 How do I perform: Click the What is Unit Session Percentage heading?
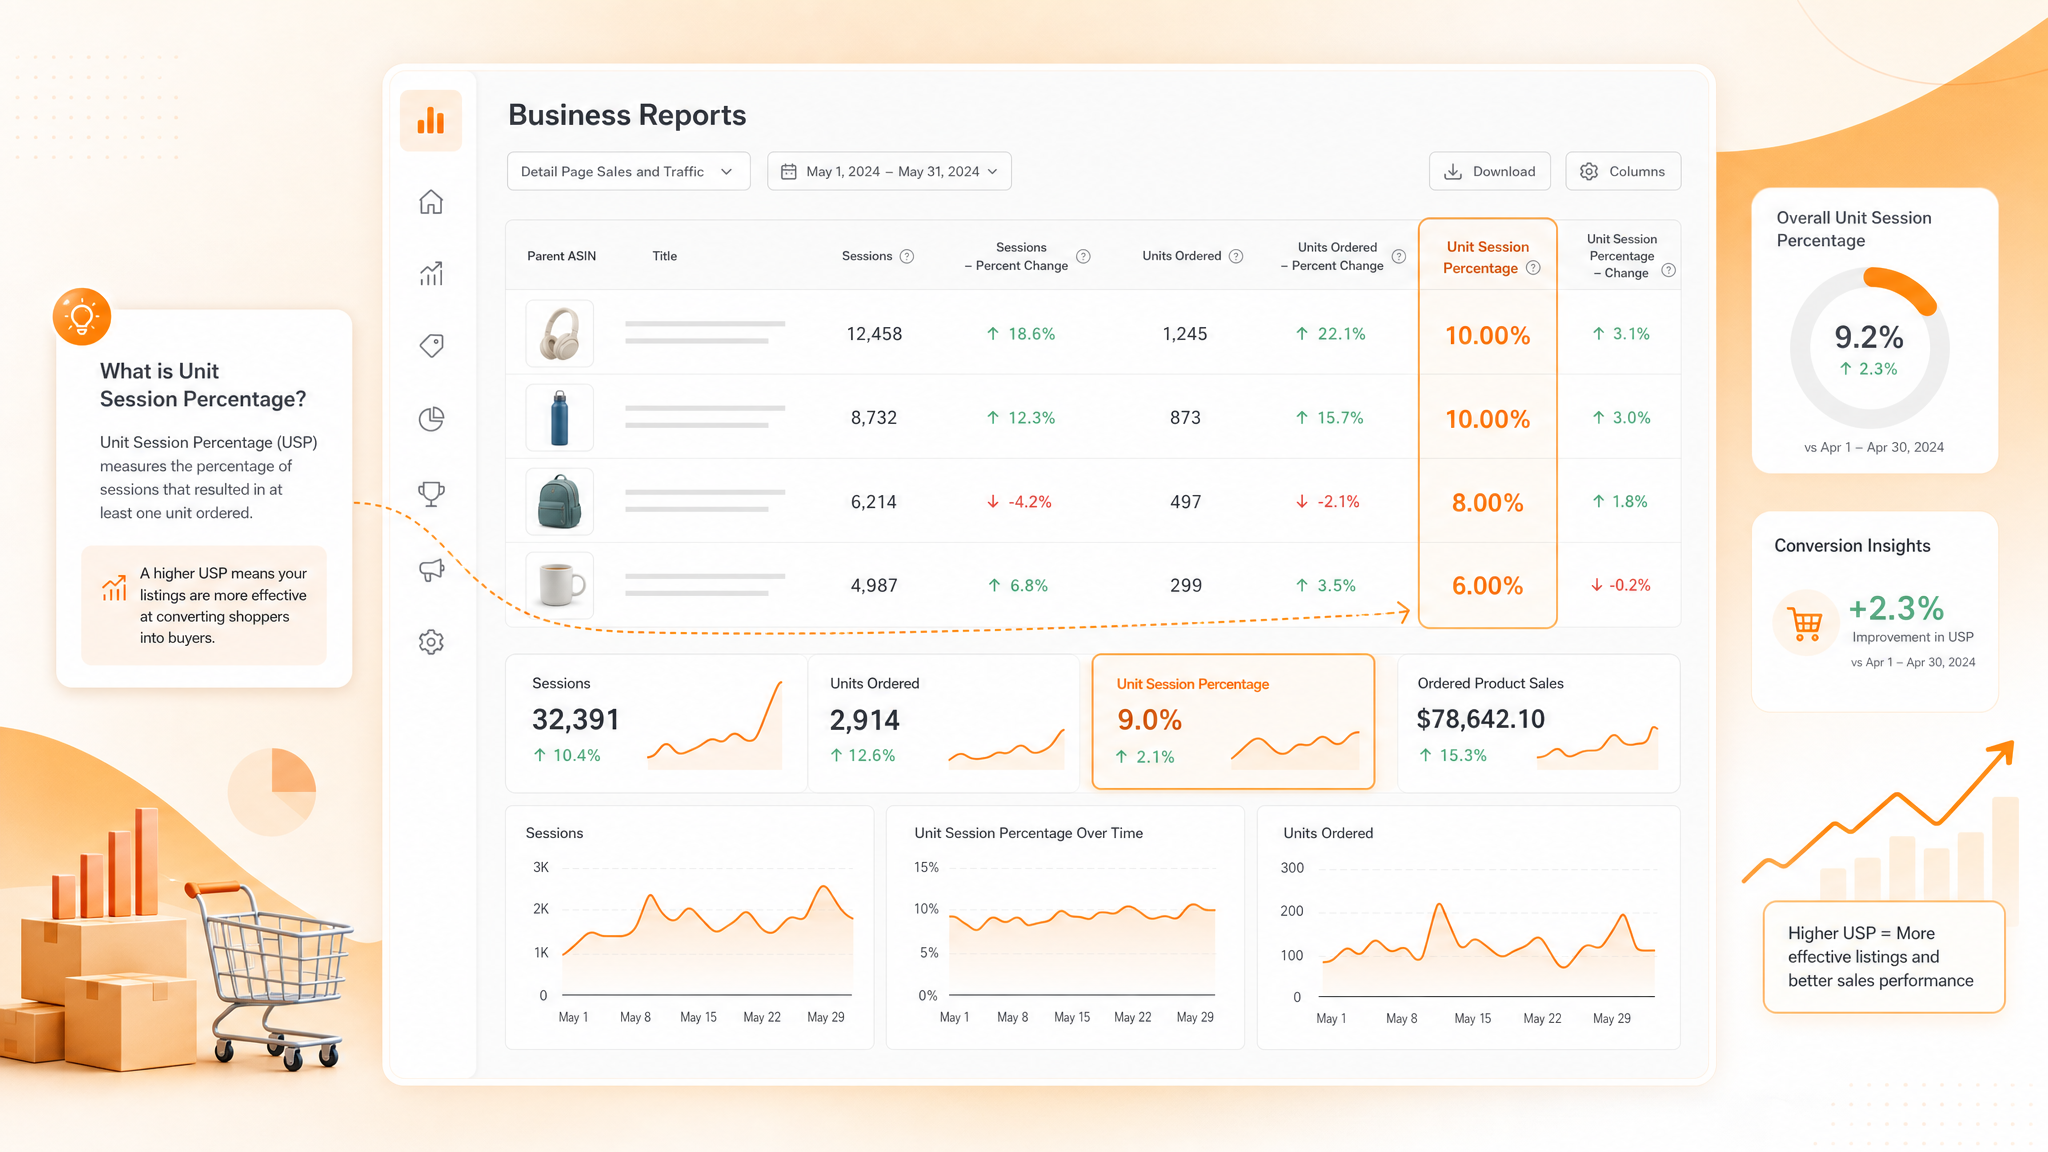[x=203, y=385]
